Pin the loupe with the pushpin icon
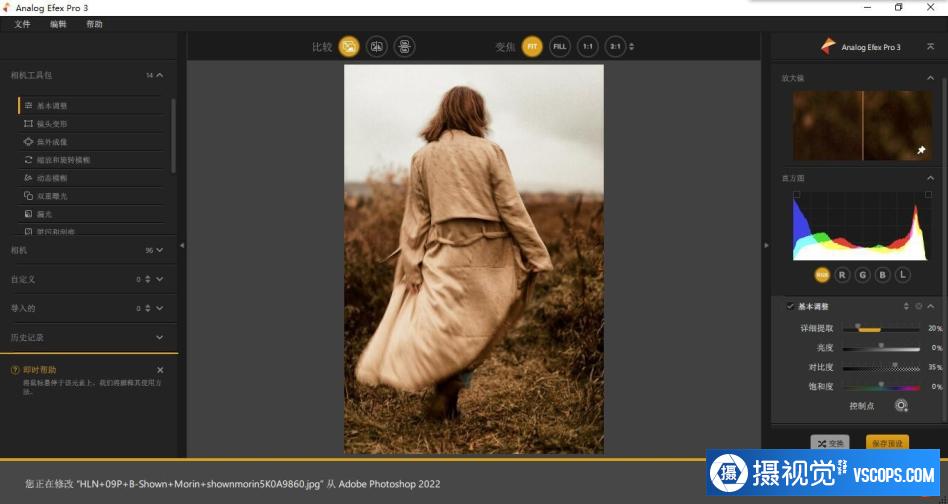Screen dimensions: 948x504 921,150
